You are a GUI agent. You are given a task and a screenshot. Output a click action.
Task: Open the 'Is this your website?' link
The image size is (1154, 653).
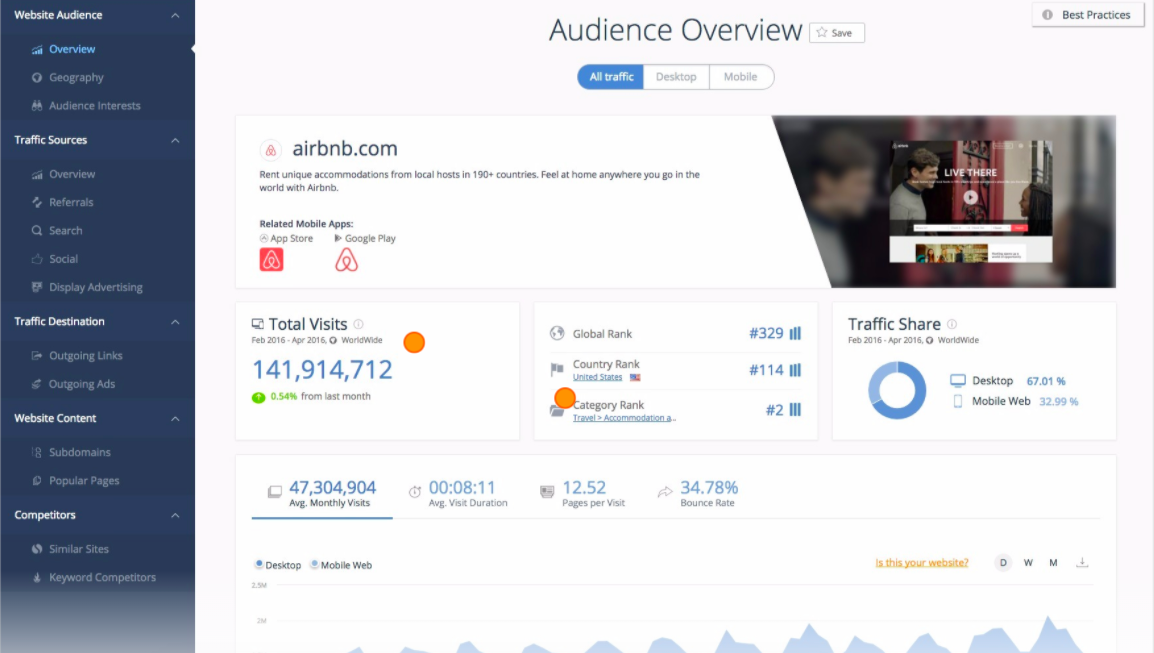(921, 563)
